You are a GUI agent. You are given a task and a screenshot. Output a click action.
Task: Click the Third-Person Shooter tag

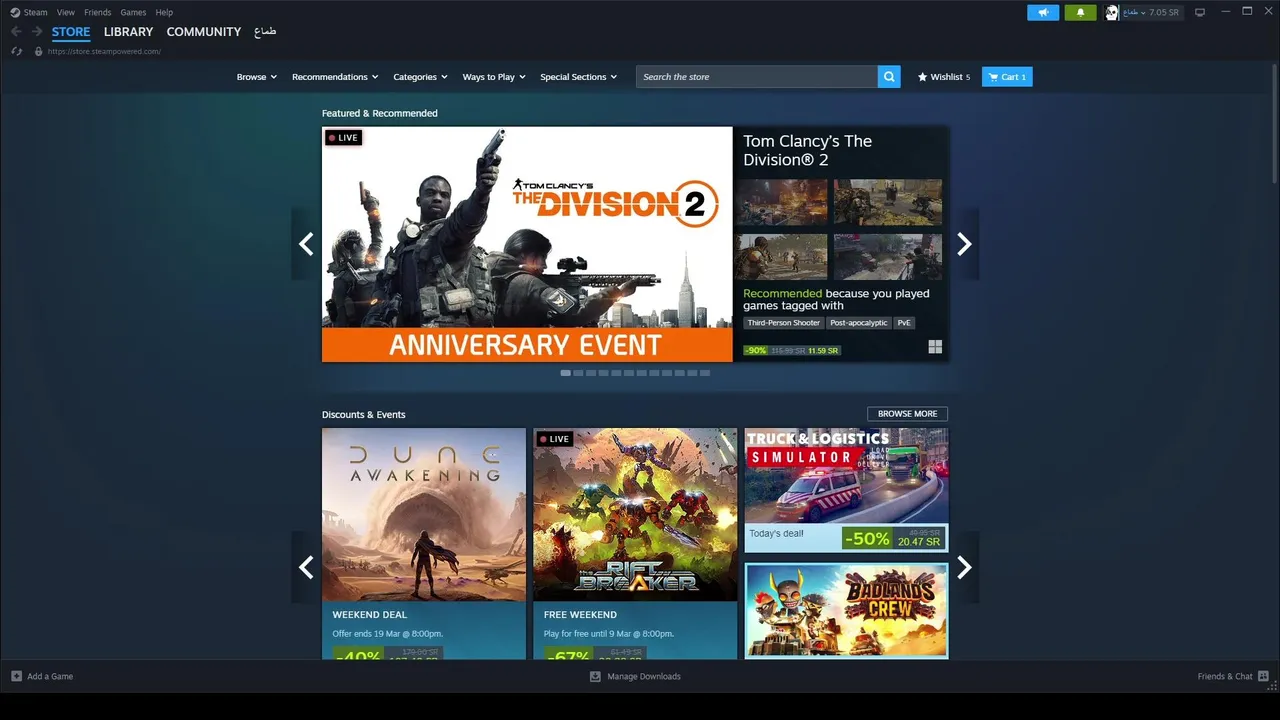point(783,323)
